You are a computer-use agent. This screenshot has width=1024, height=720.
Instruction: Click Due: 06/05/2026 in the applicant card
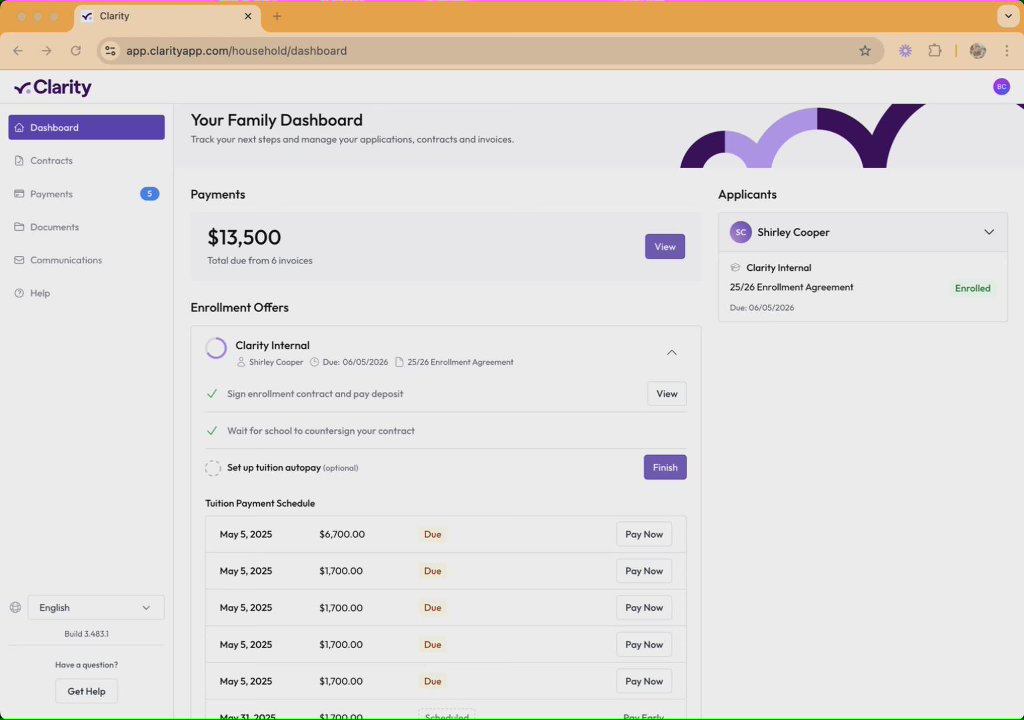tap(762, 308)
